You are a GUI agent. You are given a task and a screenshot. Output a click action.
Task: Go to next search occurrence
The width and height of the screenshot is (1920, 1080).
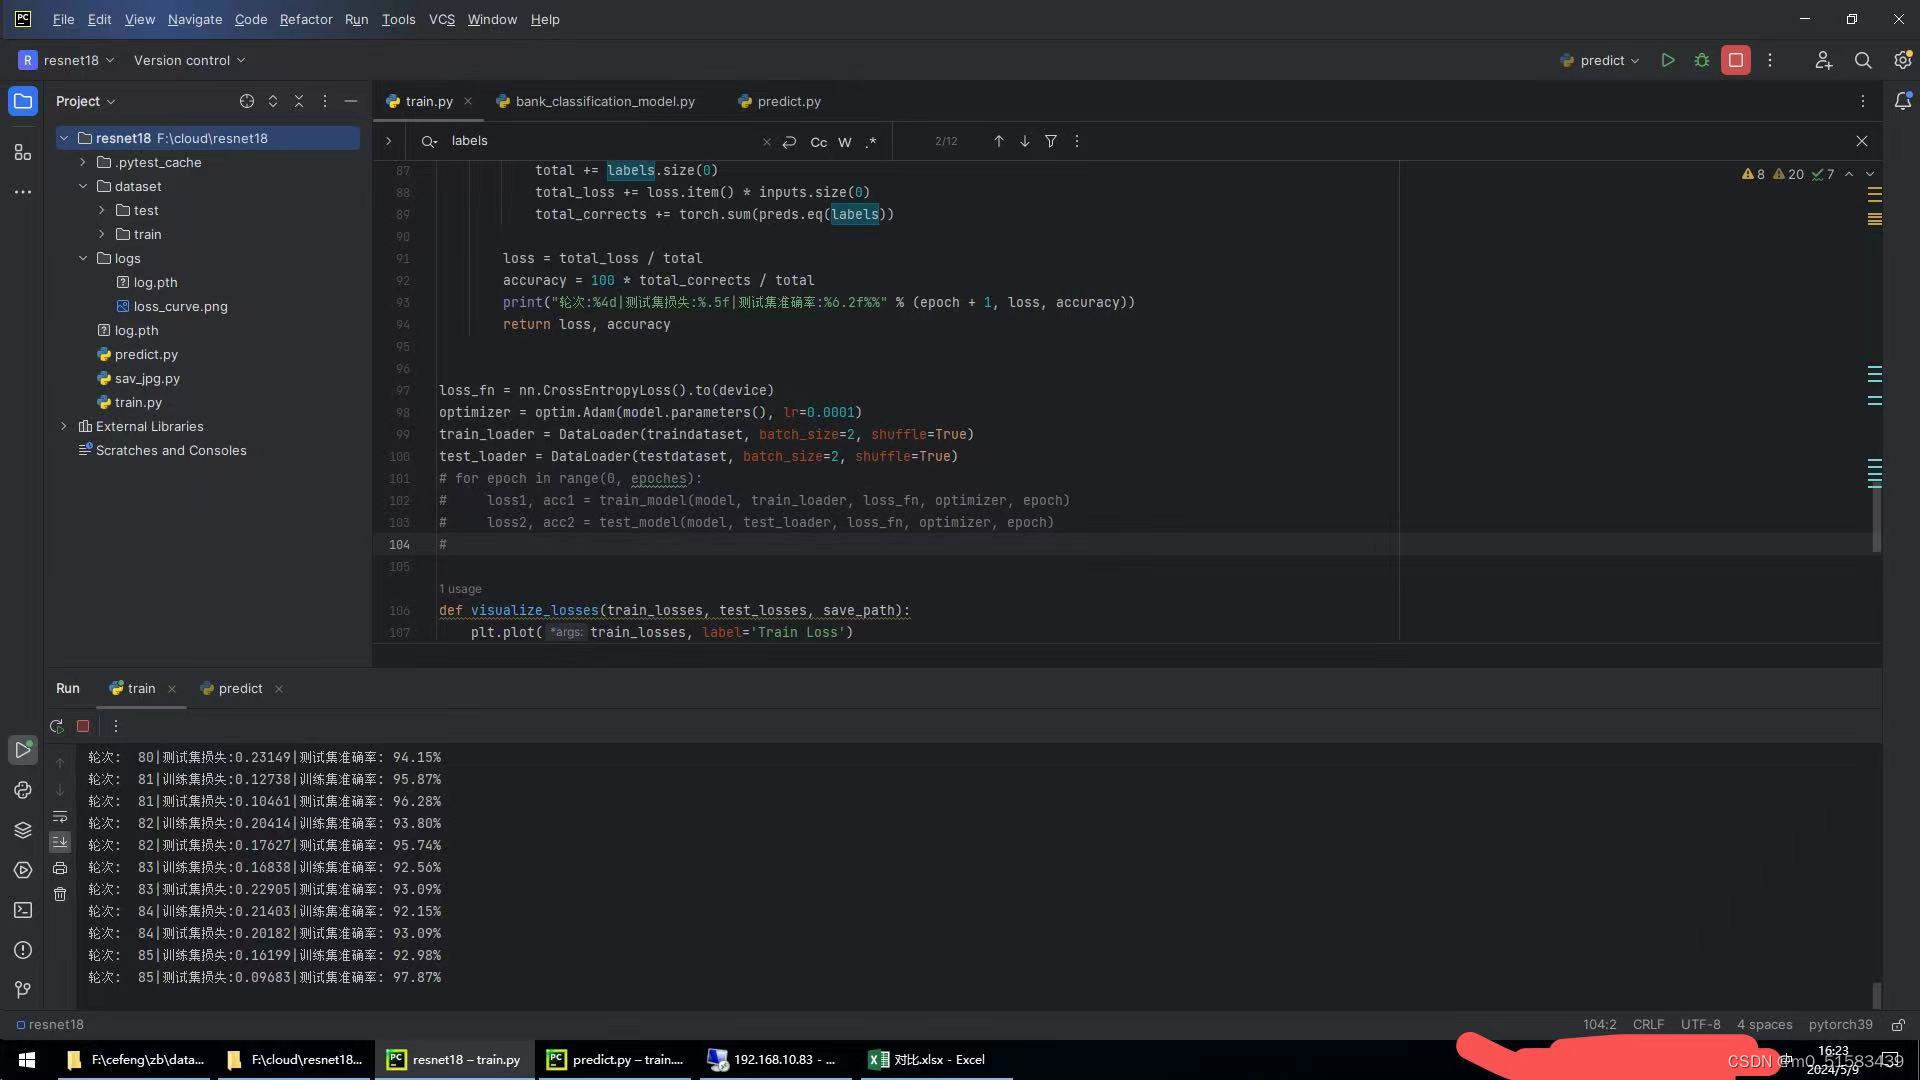(1025, 141)
